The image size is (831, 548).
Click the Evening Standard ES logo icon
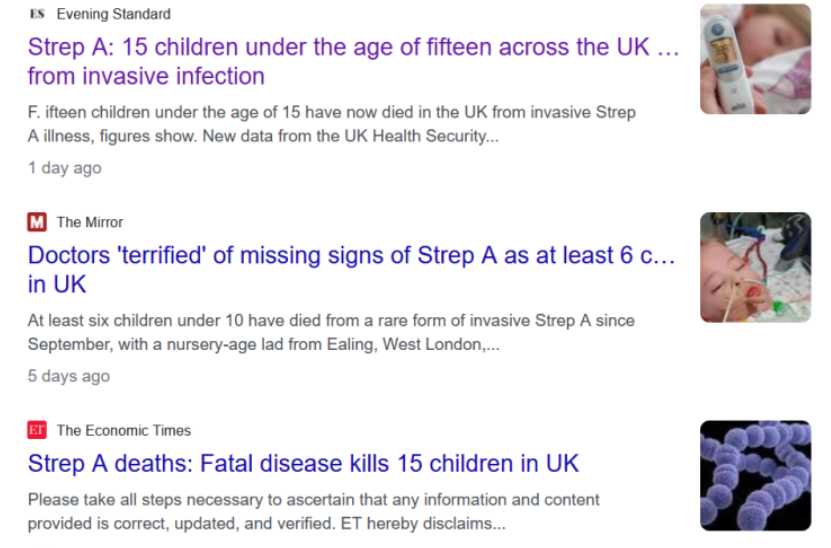tap(37, 14)
